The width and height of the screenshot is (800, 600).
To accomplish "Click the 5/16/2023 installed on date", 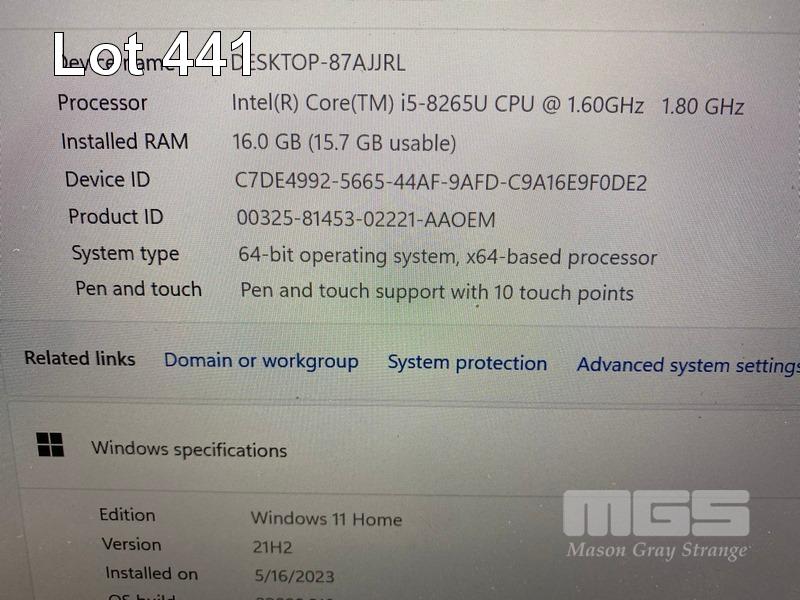I will (x=294, y=576).
